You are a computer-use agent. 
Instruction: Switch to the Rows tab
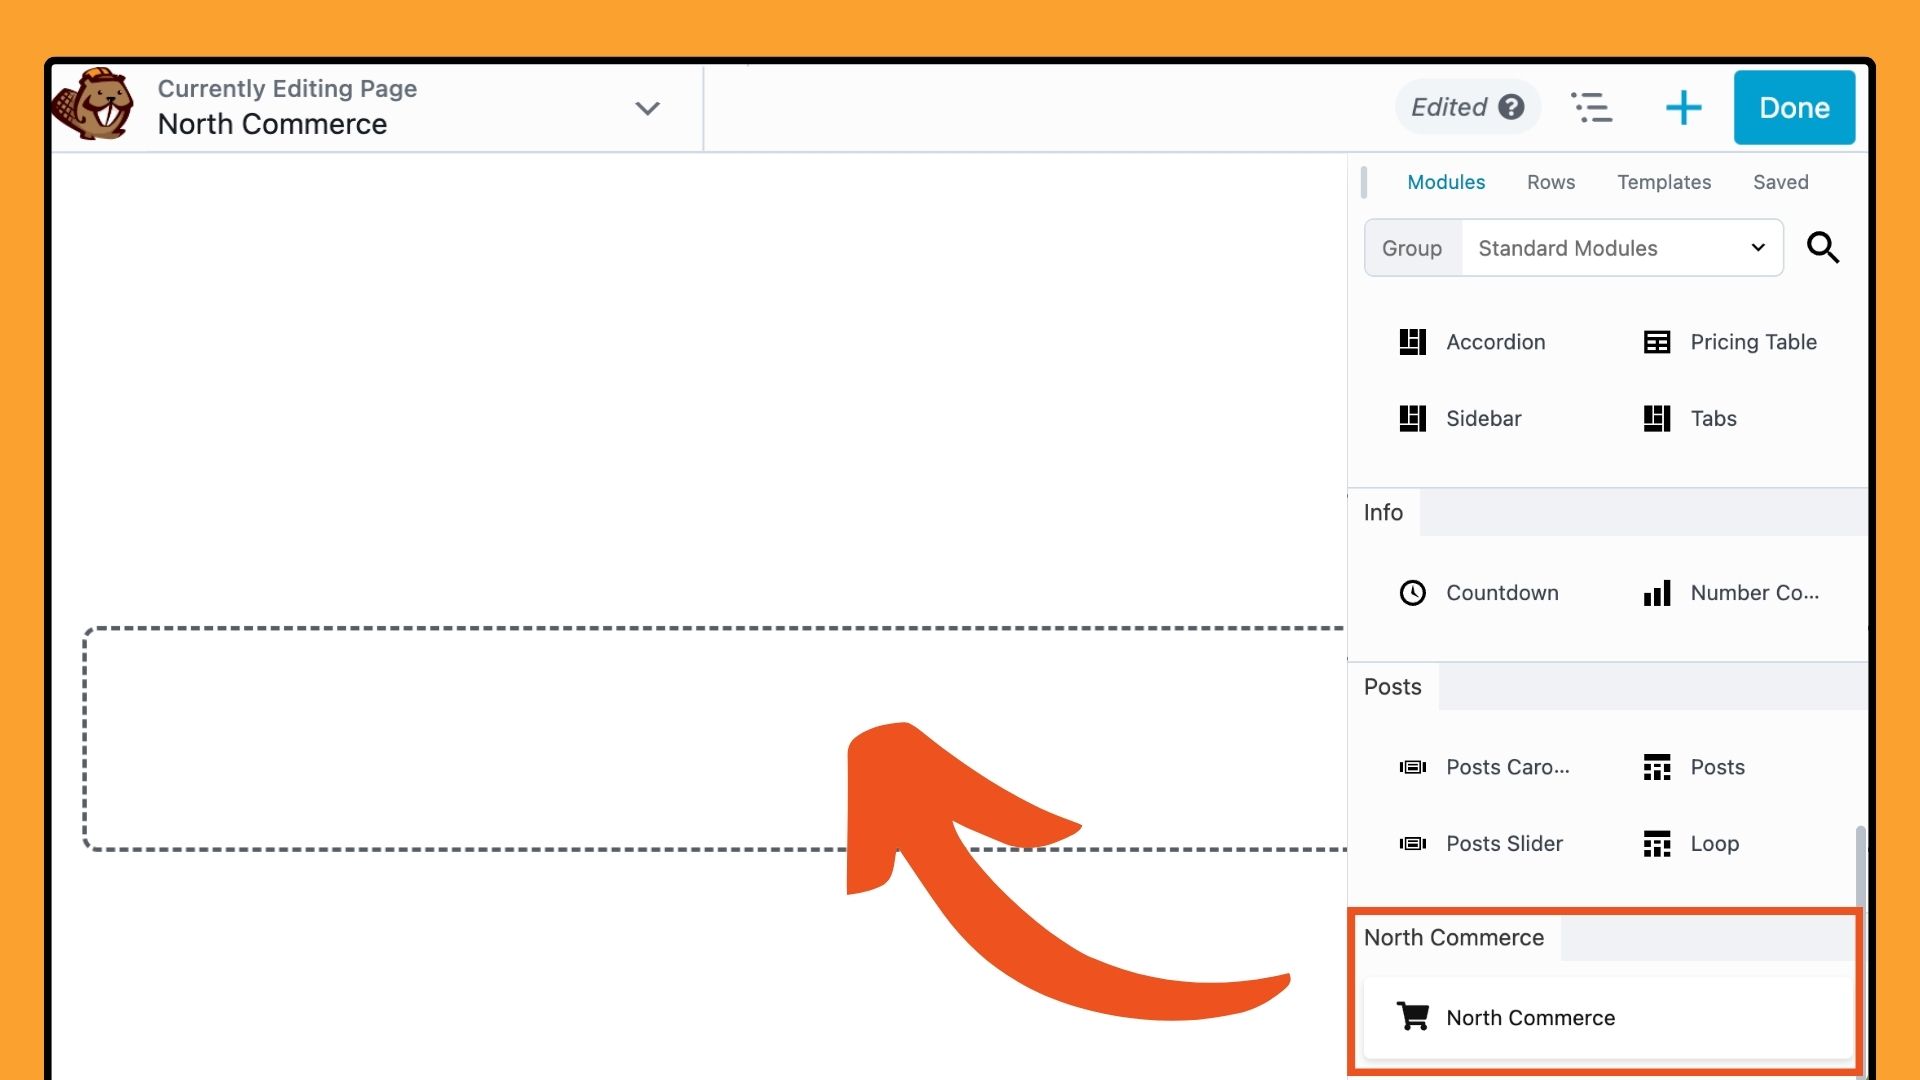(1550, 182)
